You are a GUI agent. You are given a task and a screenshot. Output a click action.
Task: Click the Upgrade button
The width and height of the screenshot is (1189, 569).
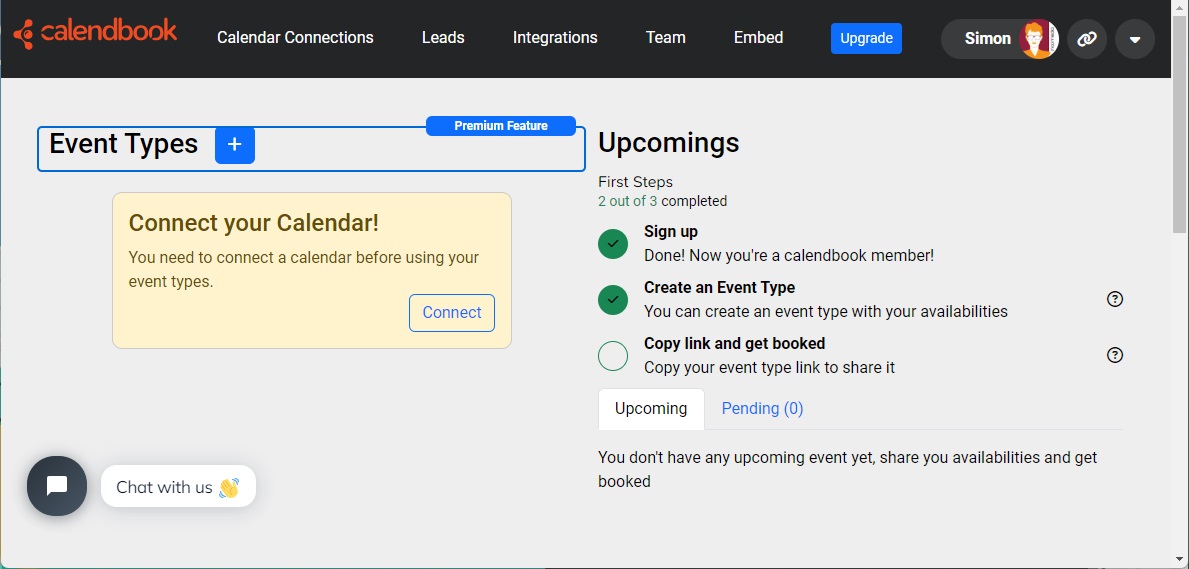click(x=866, y=39)
